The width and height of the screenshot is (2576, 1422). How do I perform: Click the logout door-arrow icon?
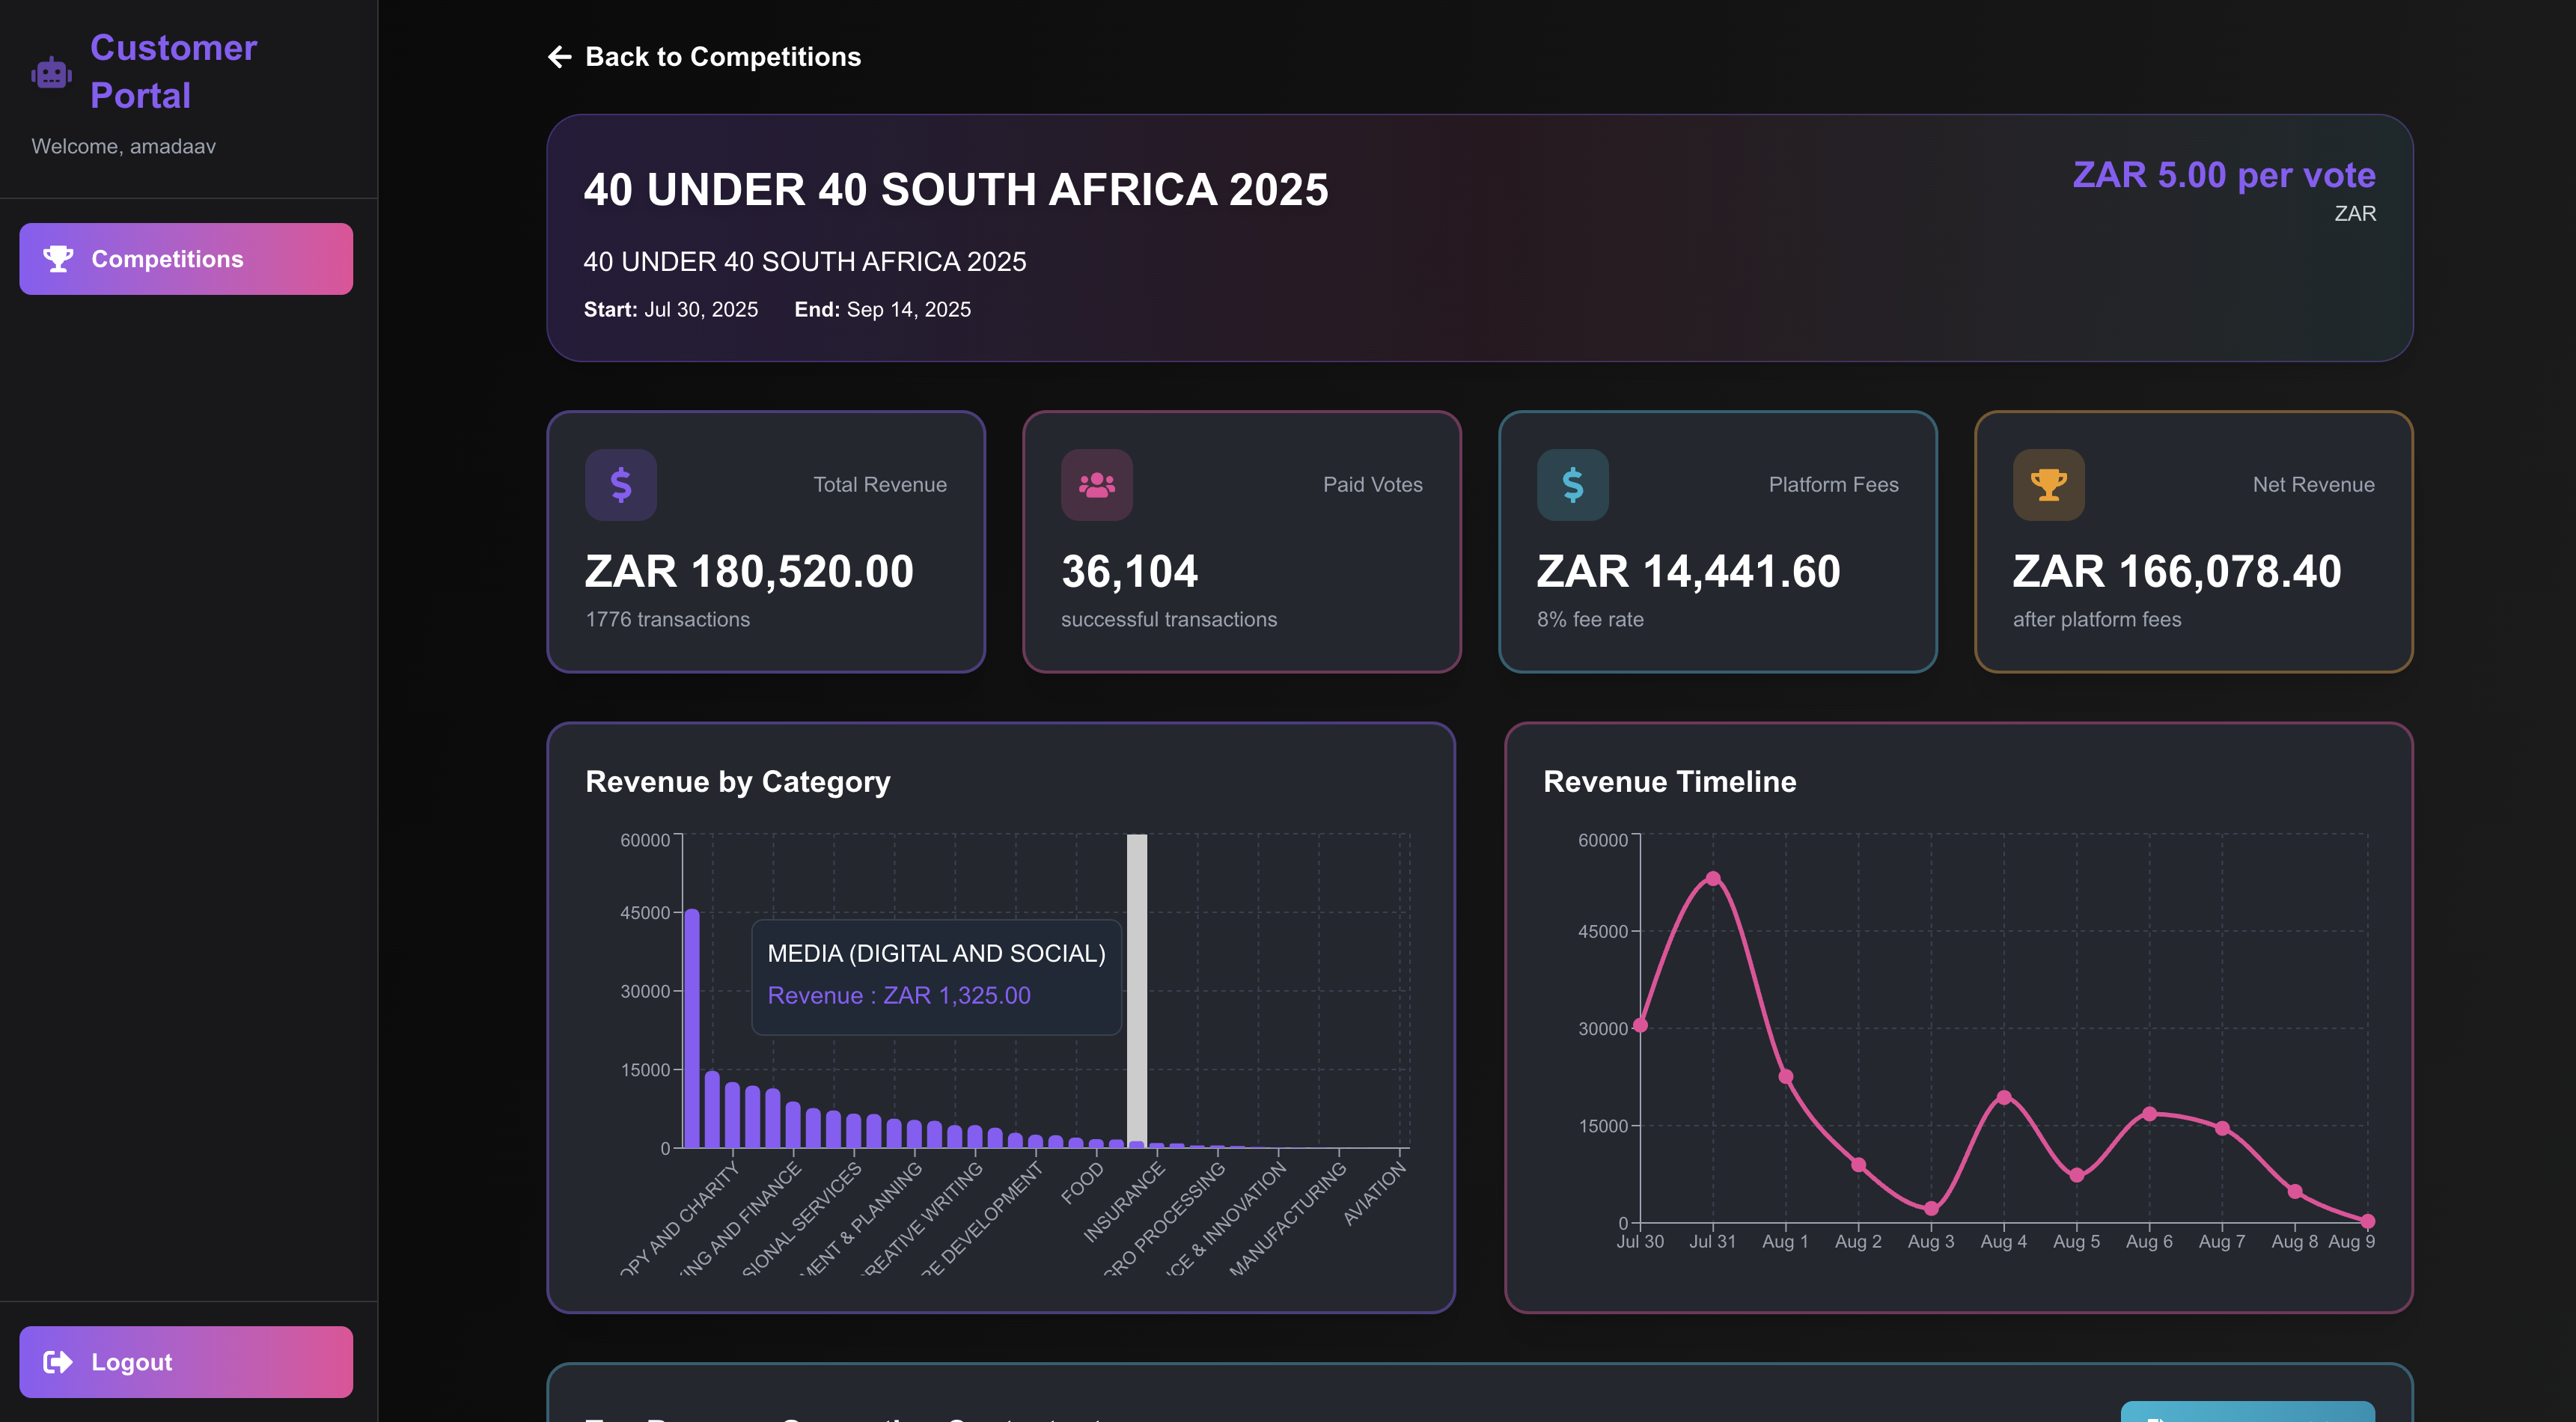58,1362
